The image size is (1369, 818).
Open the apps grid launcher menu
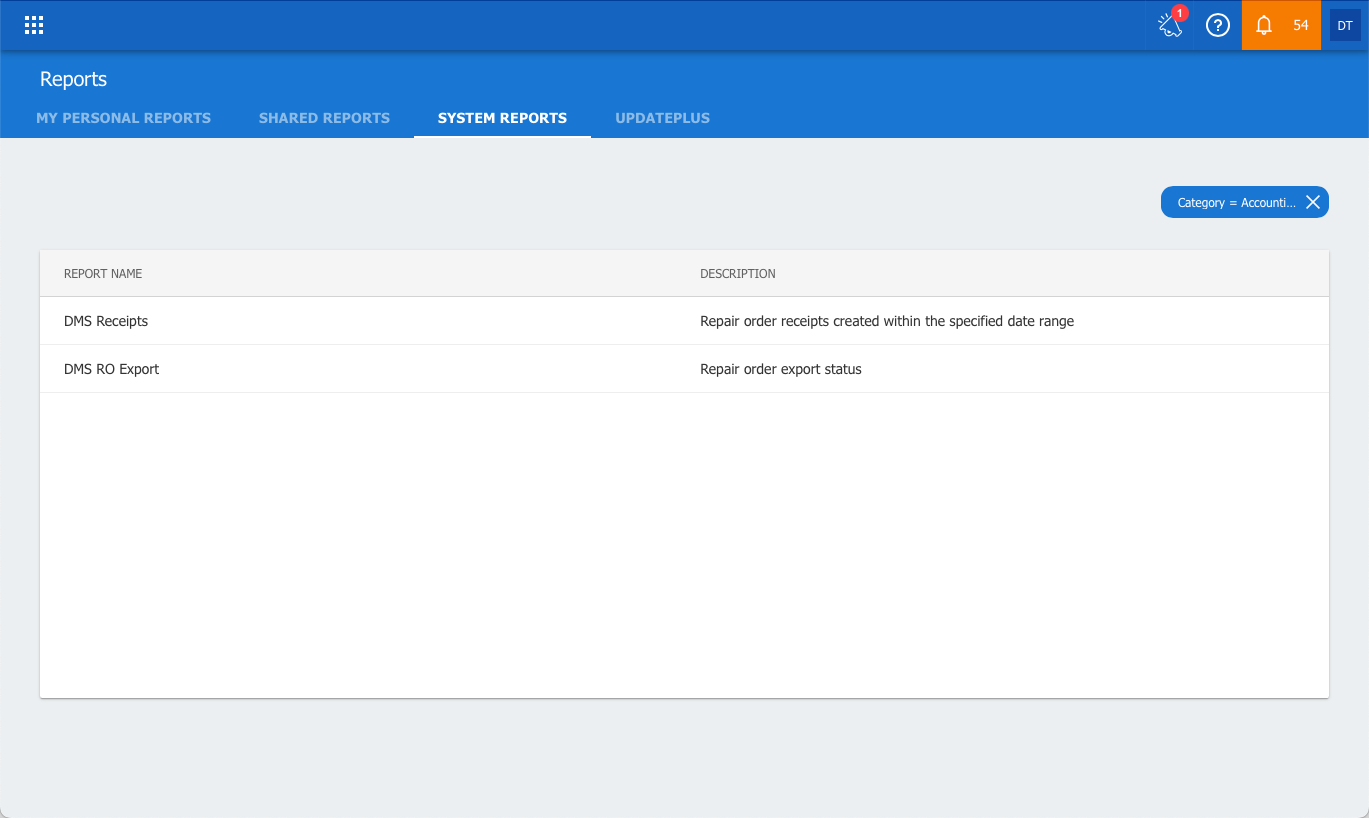click(x=34, y=26)
